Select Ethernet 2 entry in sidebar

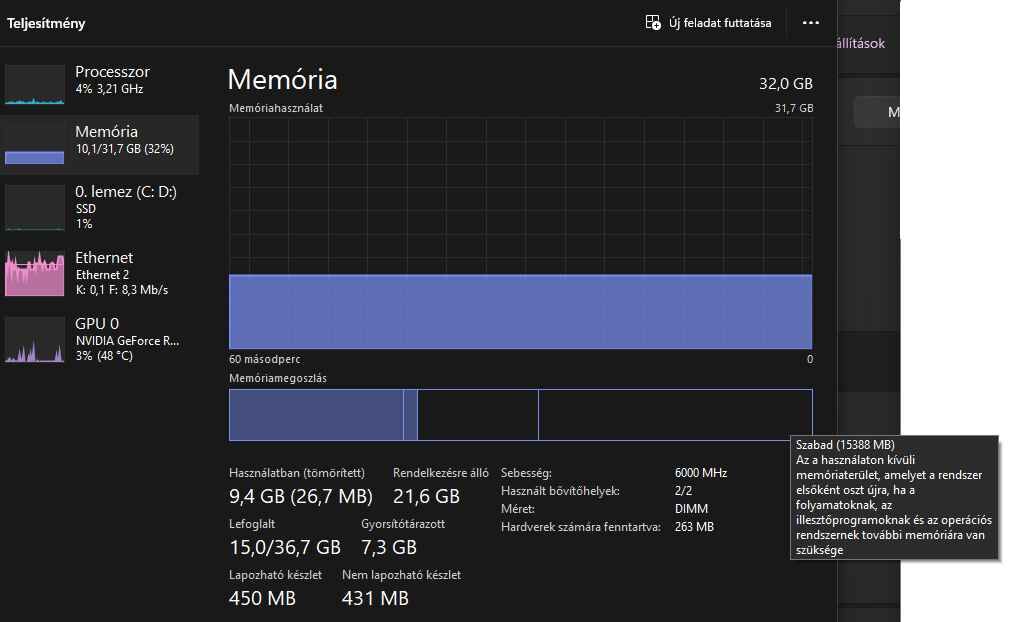tap(100, 273)
